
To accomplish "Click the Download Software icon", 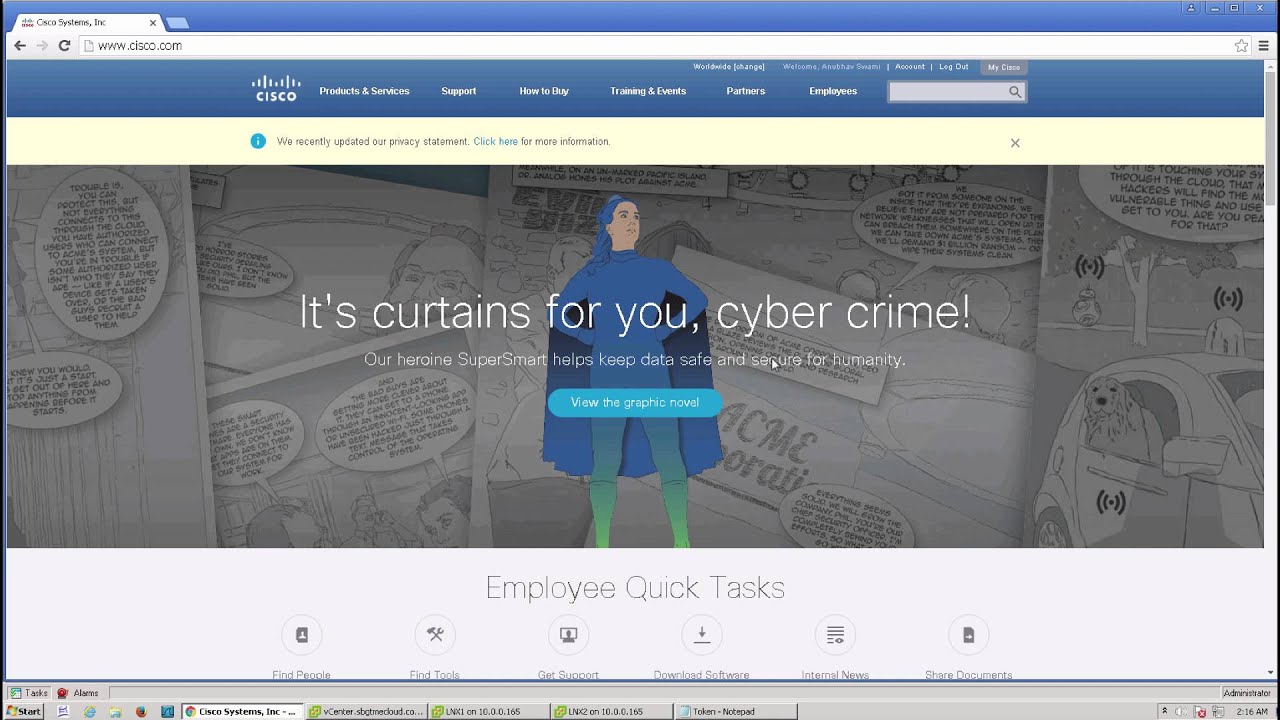I will point(702,635).
